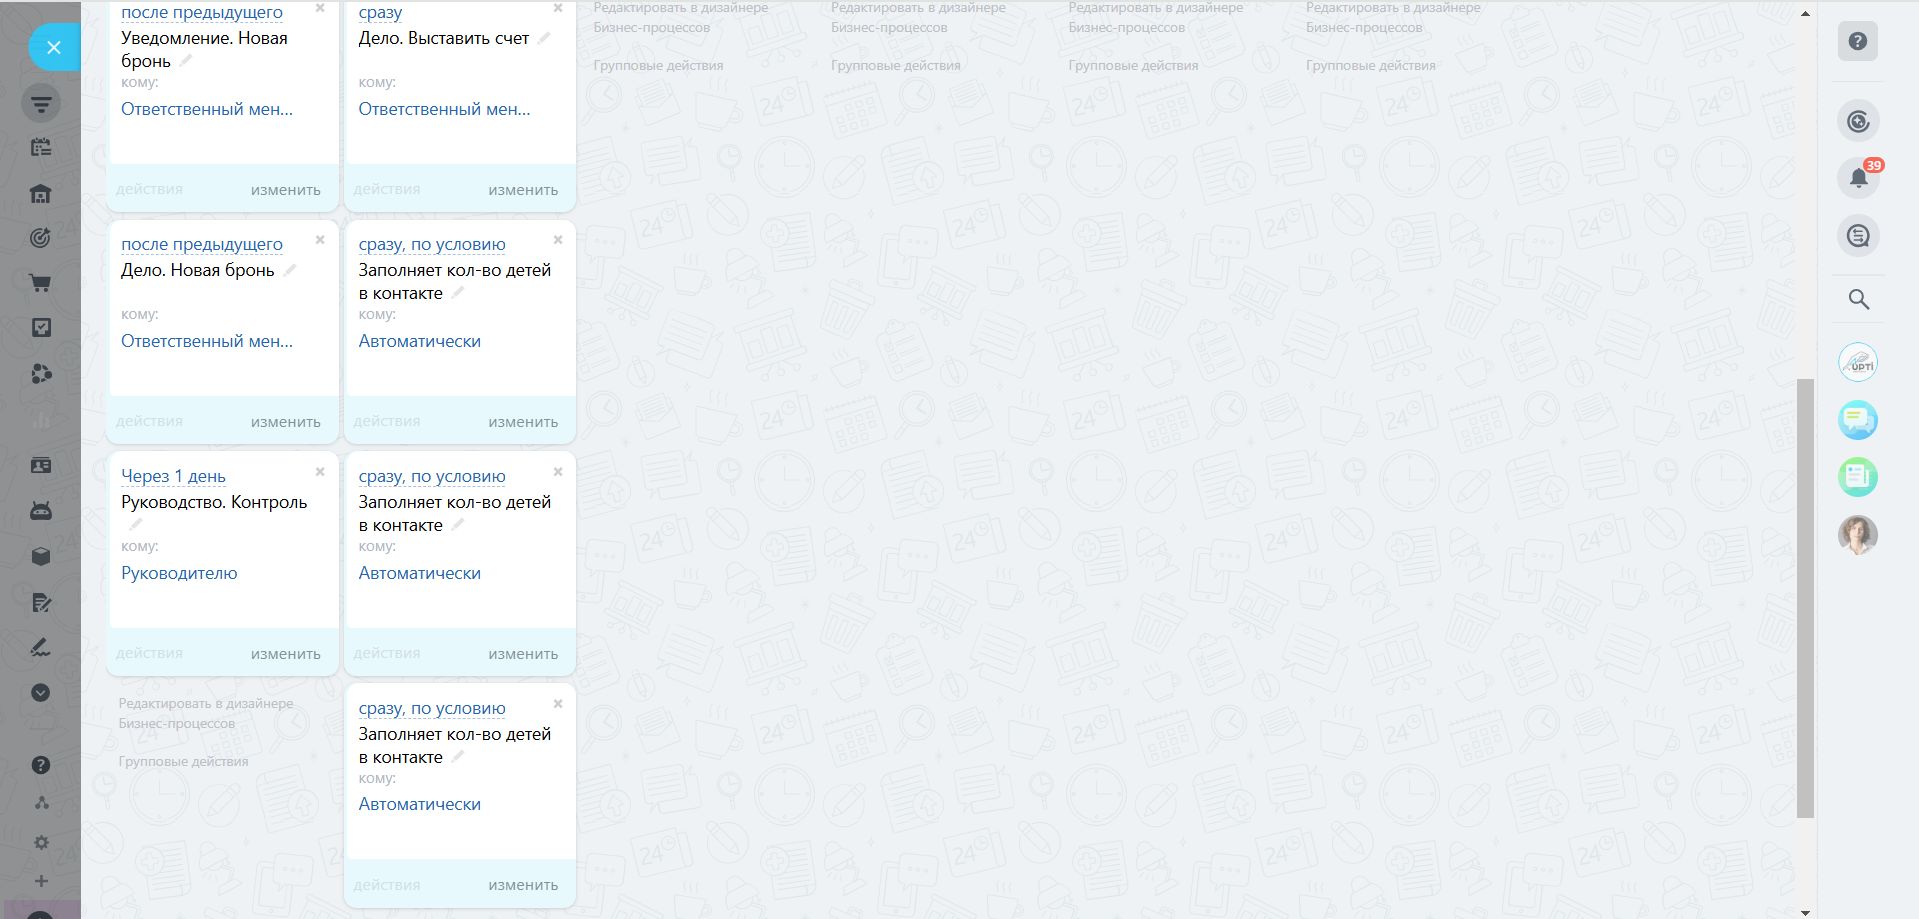Open the calendar-list icon in left sidebar

point(41,147)
